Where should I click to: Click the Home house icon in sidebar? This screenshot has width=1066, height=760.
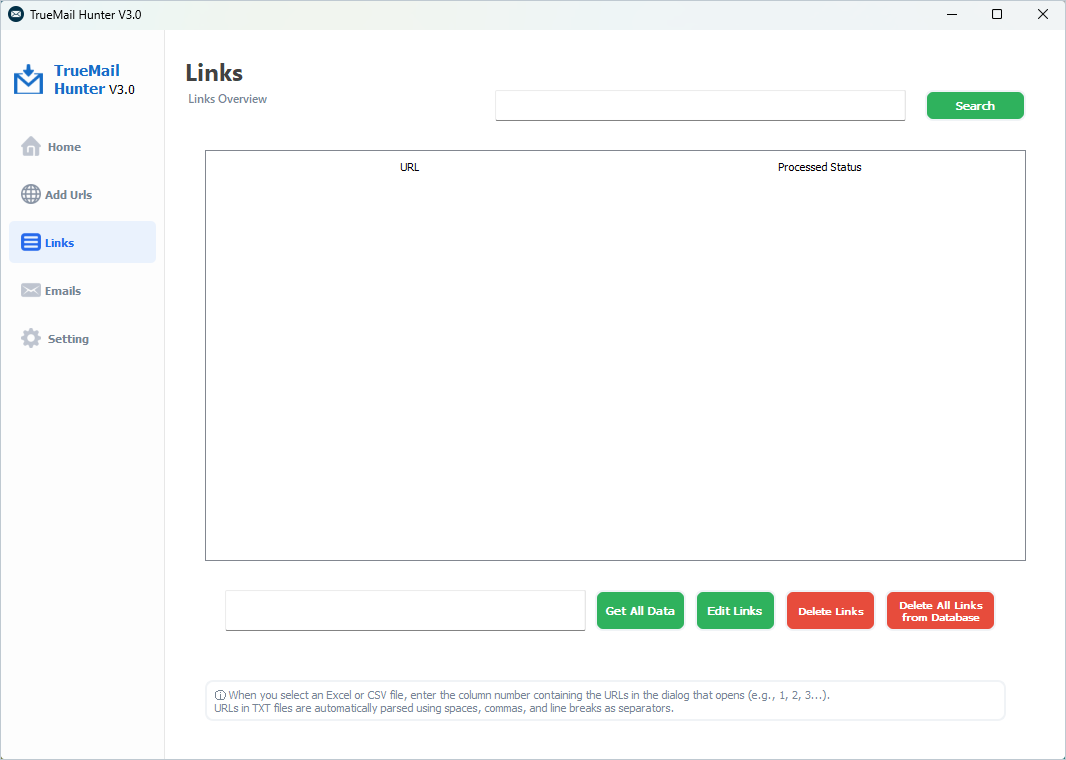(x=31, y=146)
